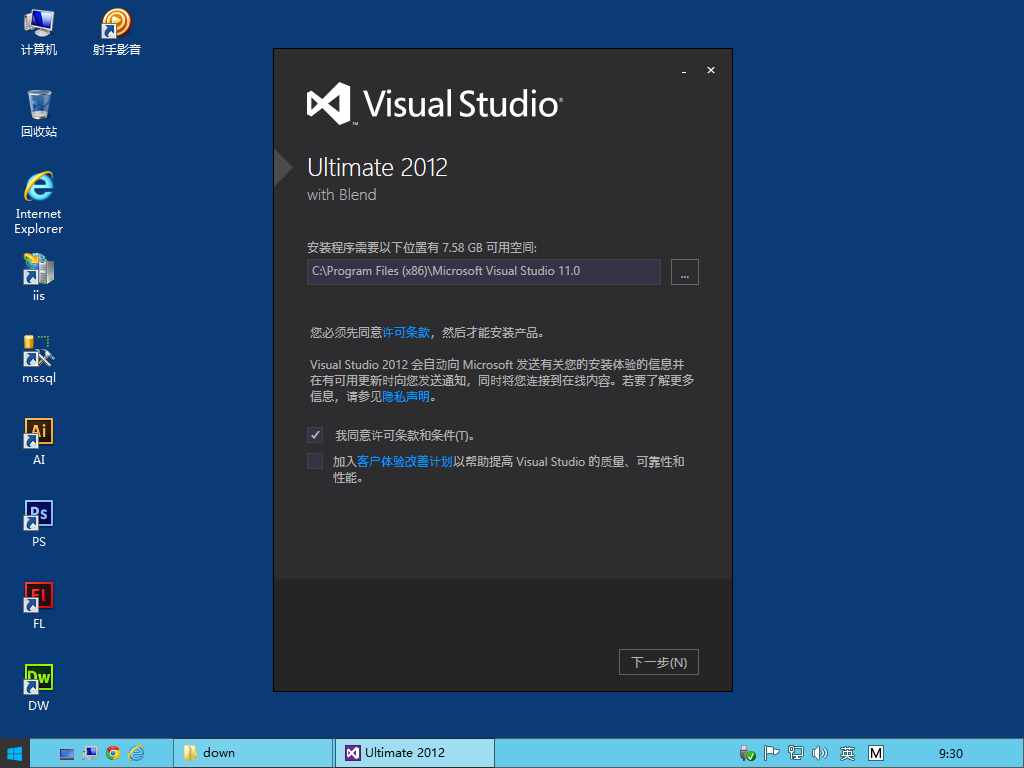1024x768 pixels.
Task: Click the Visual Studio logo in installer
Action: (x=435, y=104)
